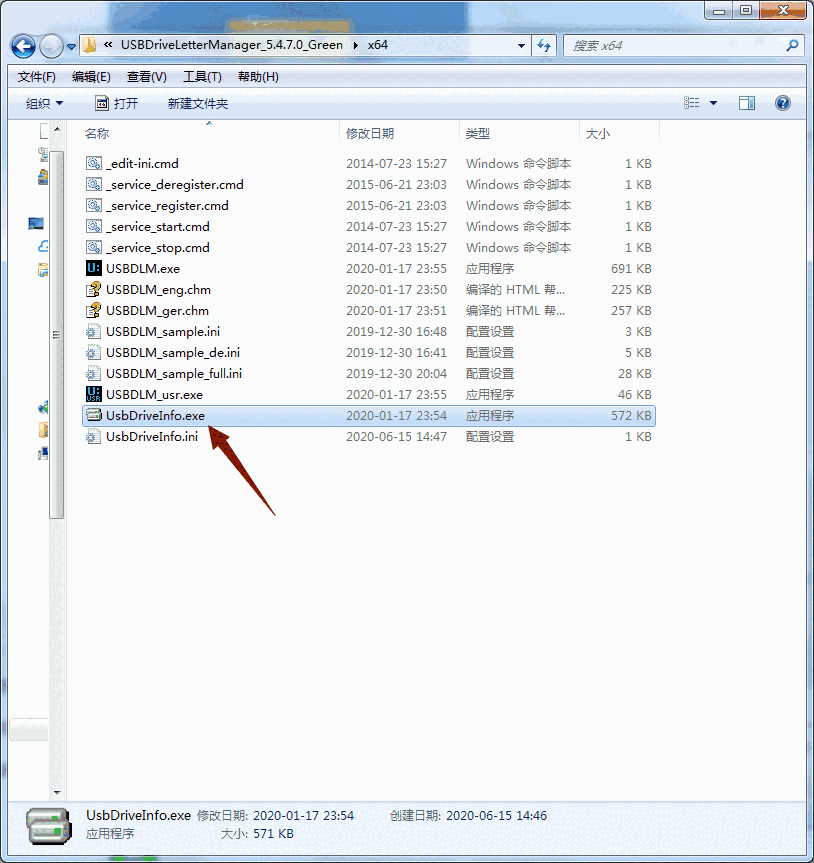814x863 pixels.
Task: Click the back navigation arrow
Action: pyautogui.click(x=22, y=46)
